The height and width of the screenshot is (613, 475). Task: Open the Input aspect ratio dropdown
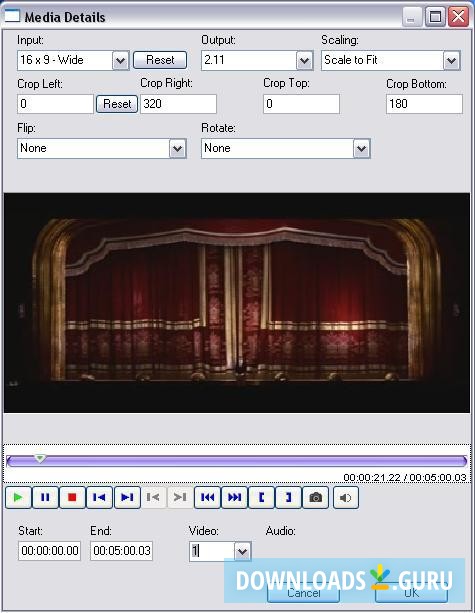point(121,61)
